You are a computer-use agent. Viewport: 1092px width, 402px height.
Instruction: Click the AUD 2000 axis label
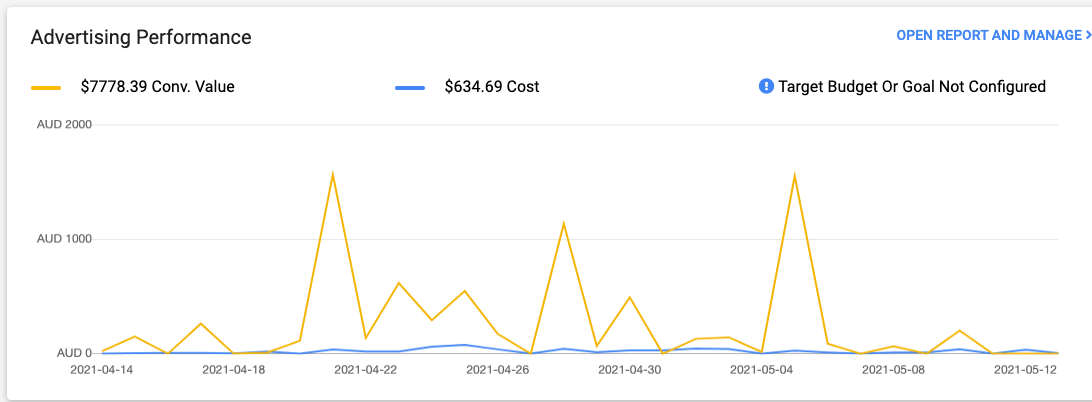coord(64,125)
